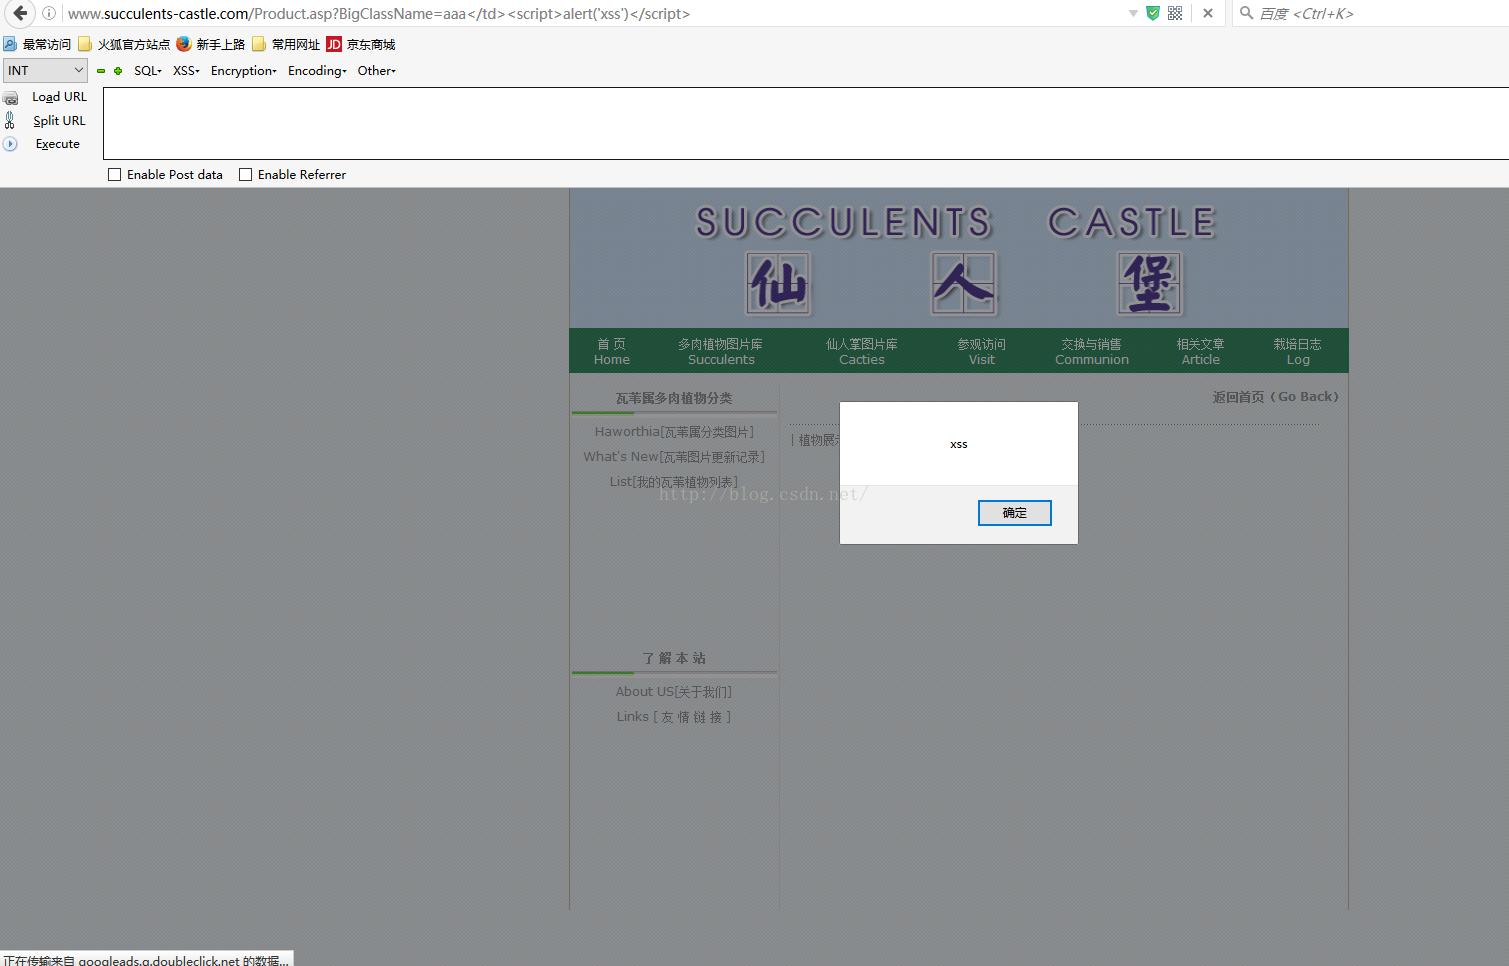Open the 相关文章 Article nav tab
Screen dimensions: 1509x966
1200,351
